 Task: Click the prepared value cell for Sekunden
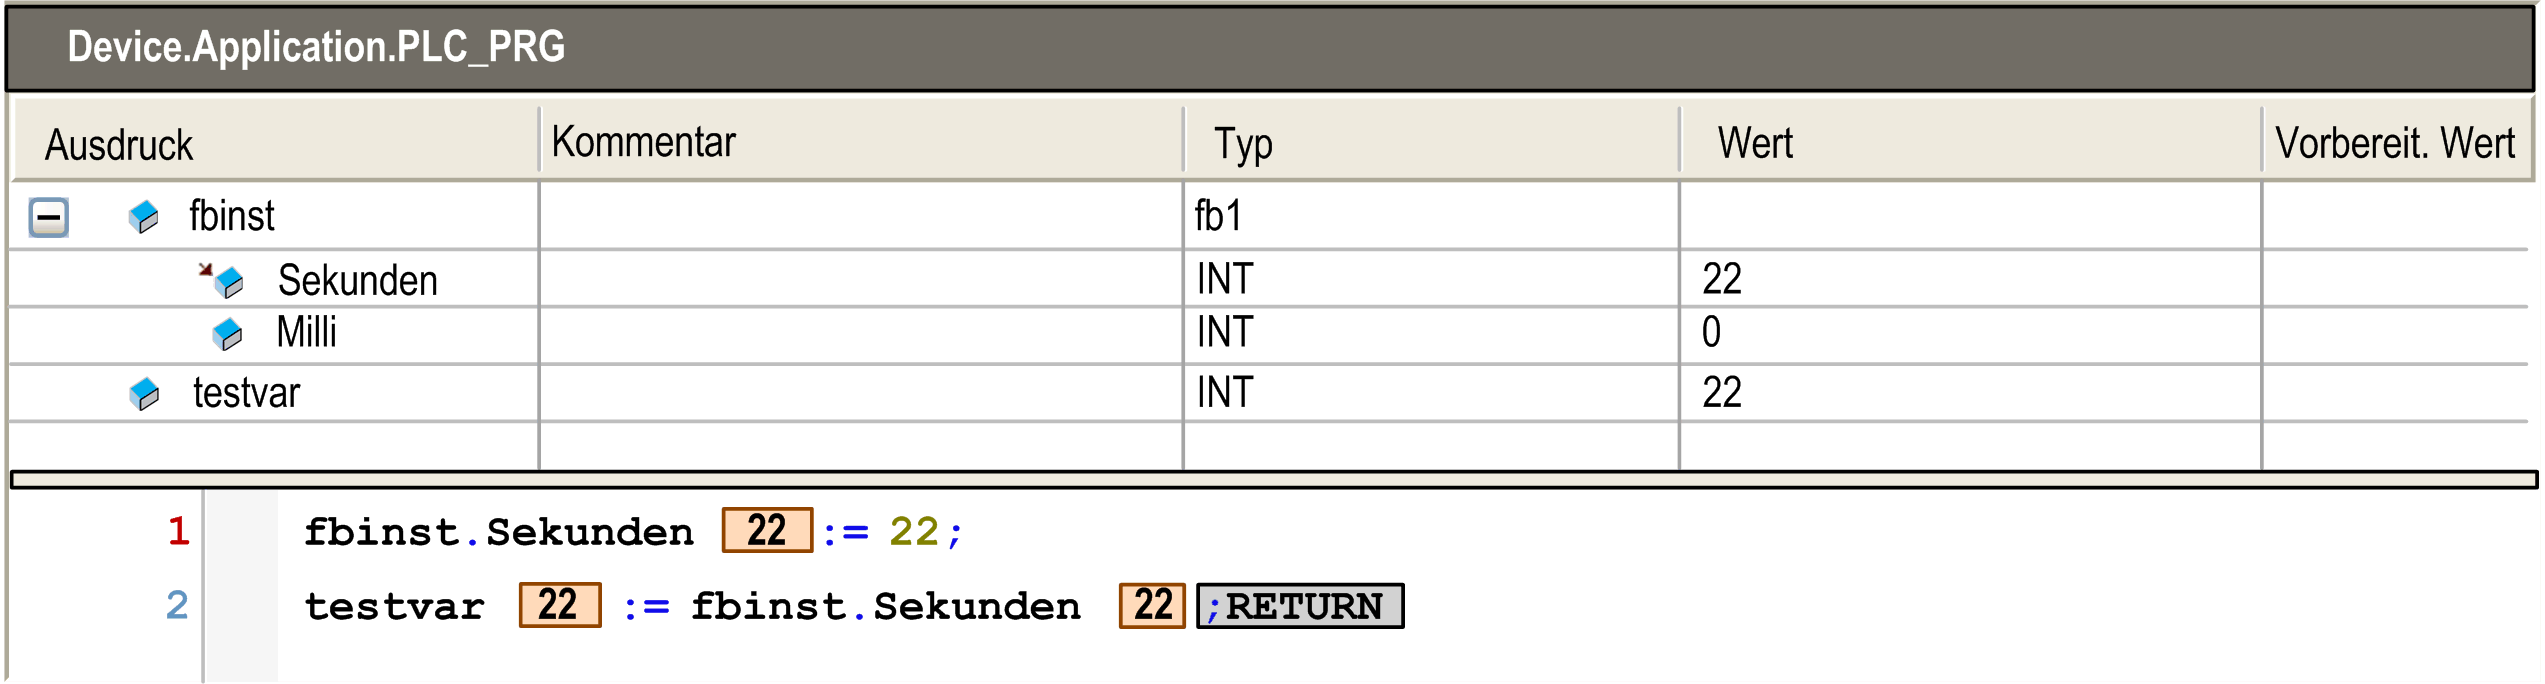click(x=2394, y=279)
